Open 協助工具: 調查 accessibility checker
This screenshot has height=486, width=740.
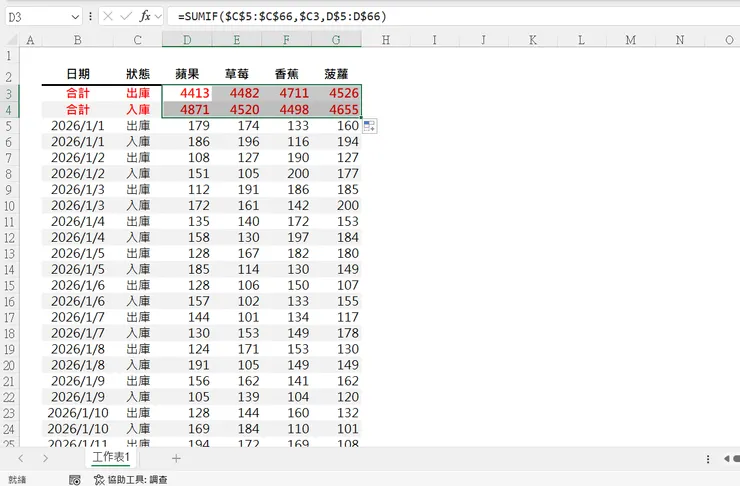pyautogui.click(x=131, y=480)
